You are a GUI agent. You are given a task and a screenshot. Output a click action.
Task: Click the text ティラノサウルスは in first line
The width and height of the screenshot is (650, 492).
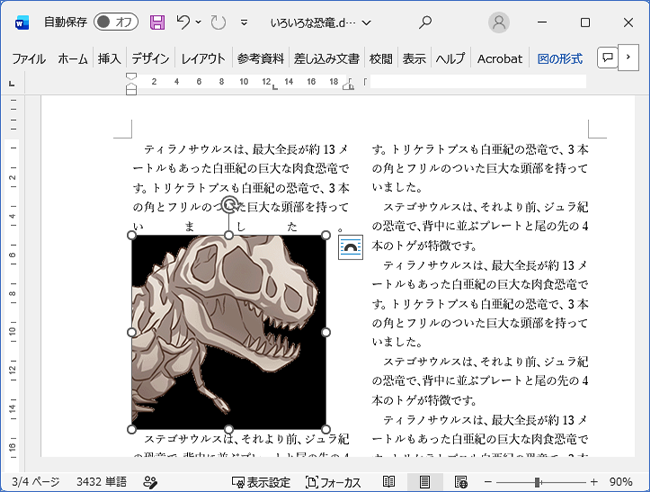(x=196, y=149)
